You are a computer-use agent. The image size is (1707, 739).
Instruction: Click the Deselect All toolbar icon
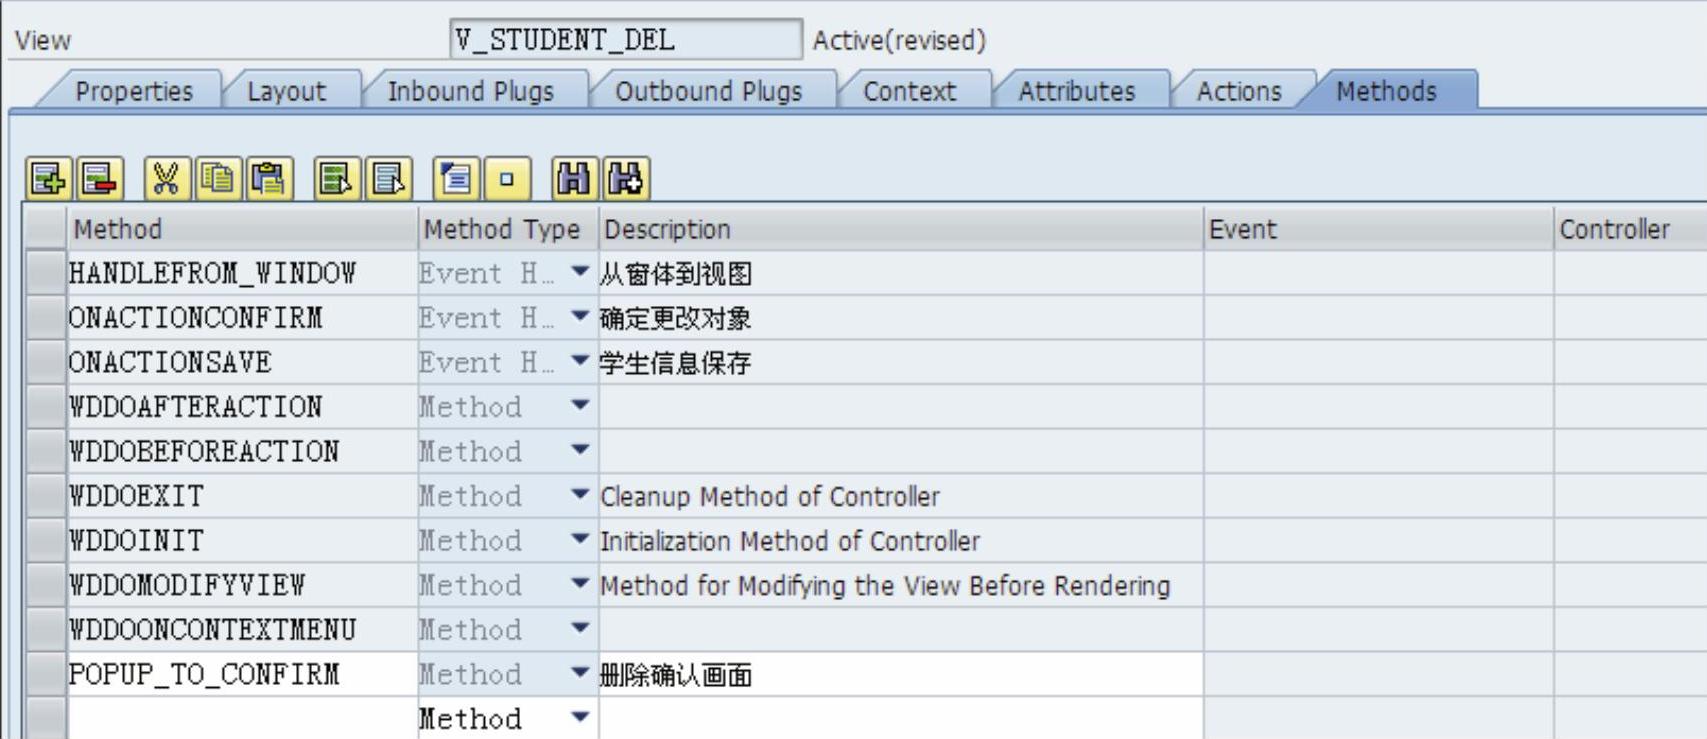click(388, 179)
